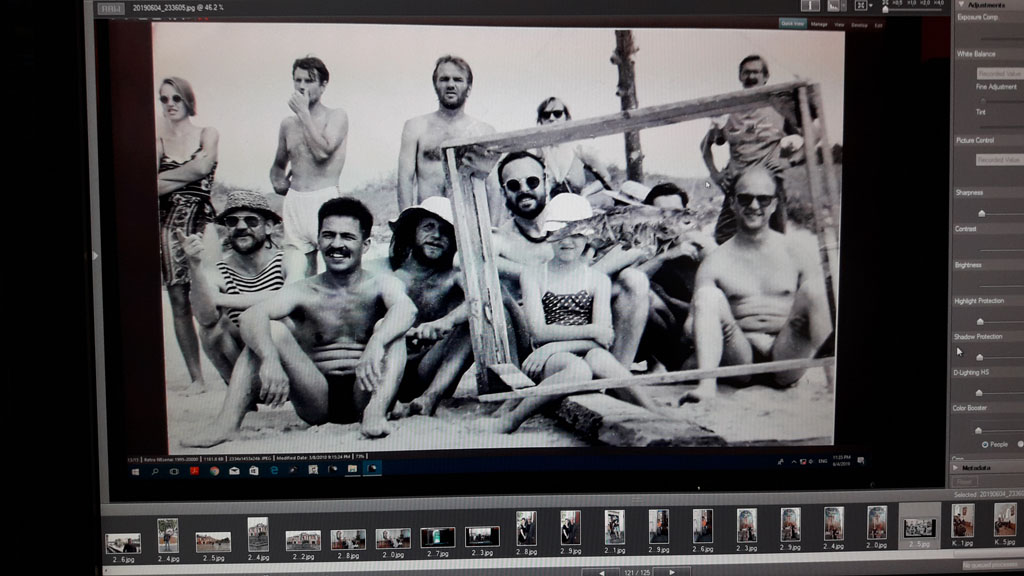Click the Shadow Protection slider handle

coord(980,357)
